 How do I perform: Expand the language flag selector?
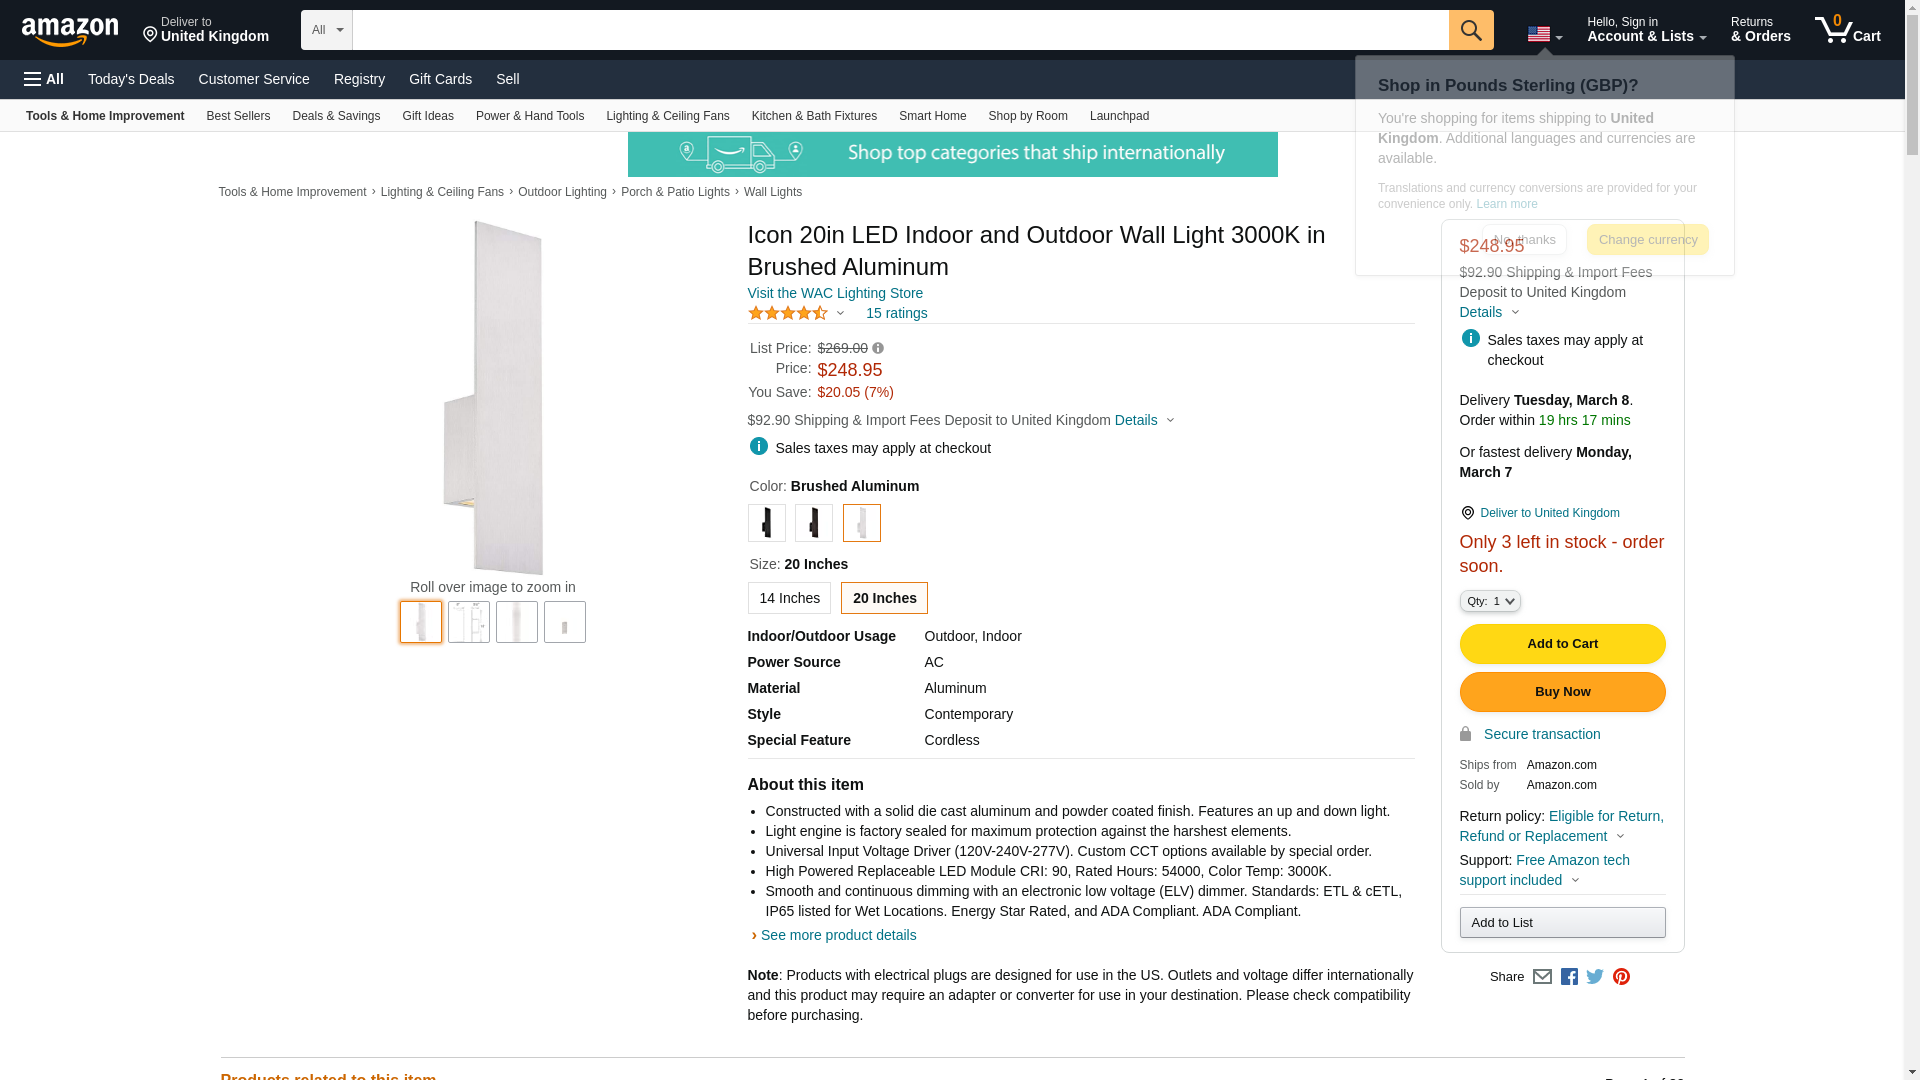(1544, 35)
